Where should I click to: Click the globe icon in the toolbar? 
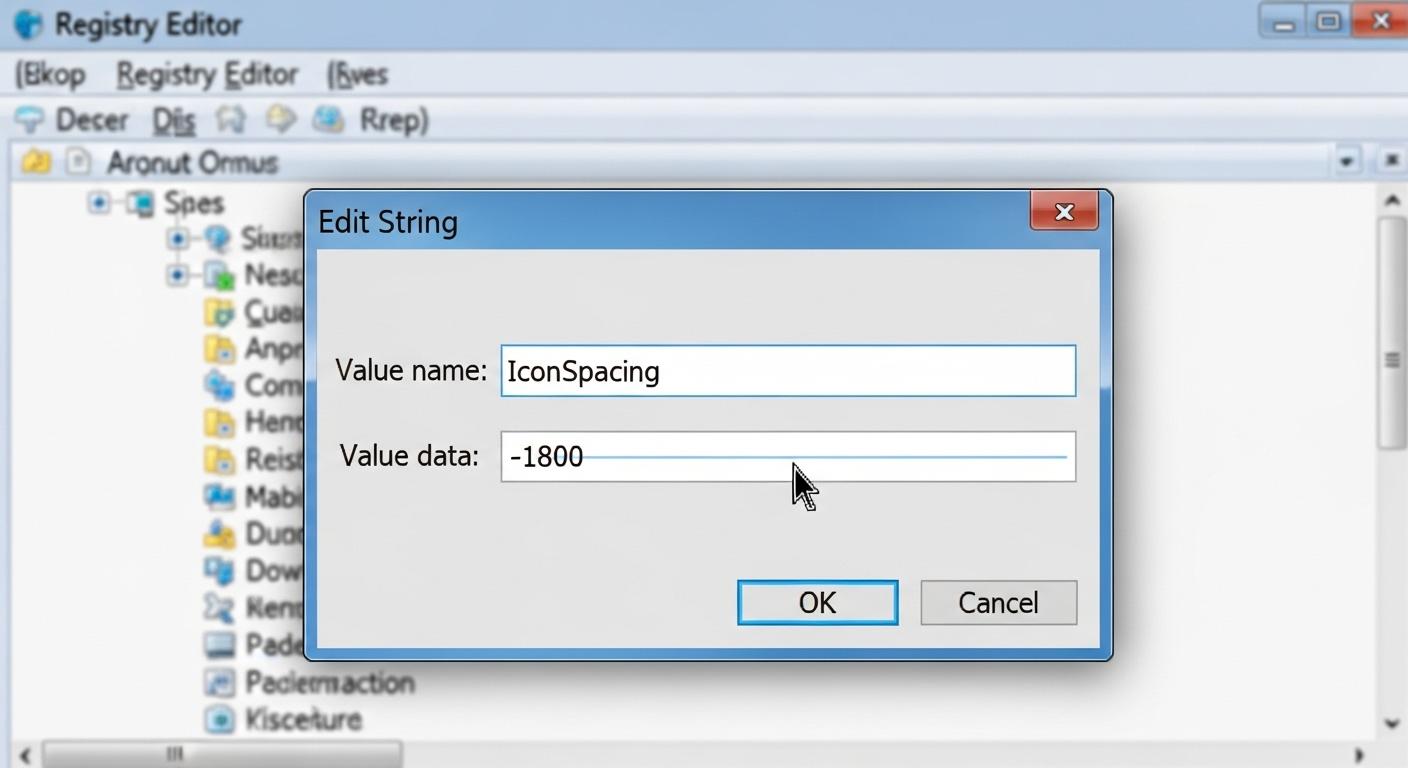(x=327, y=121)
